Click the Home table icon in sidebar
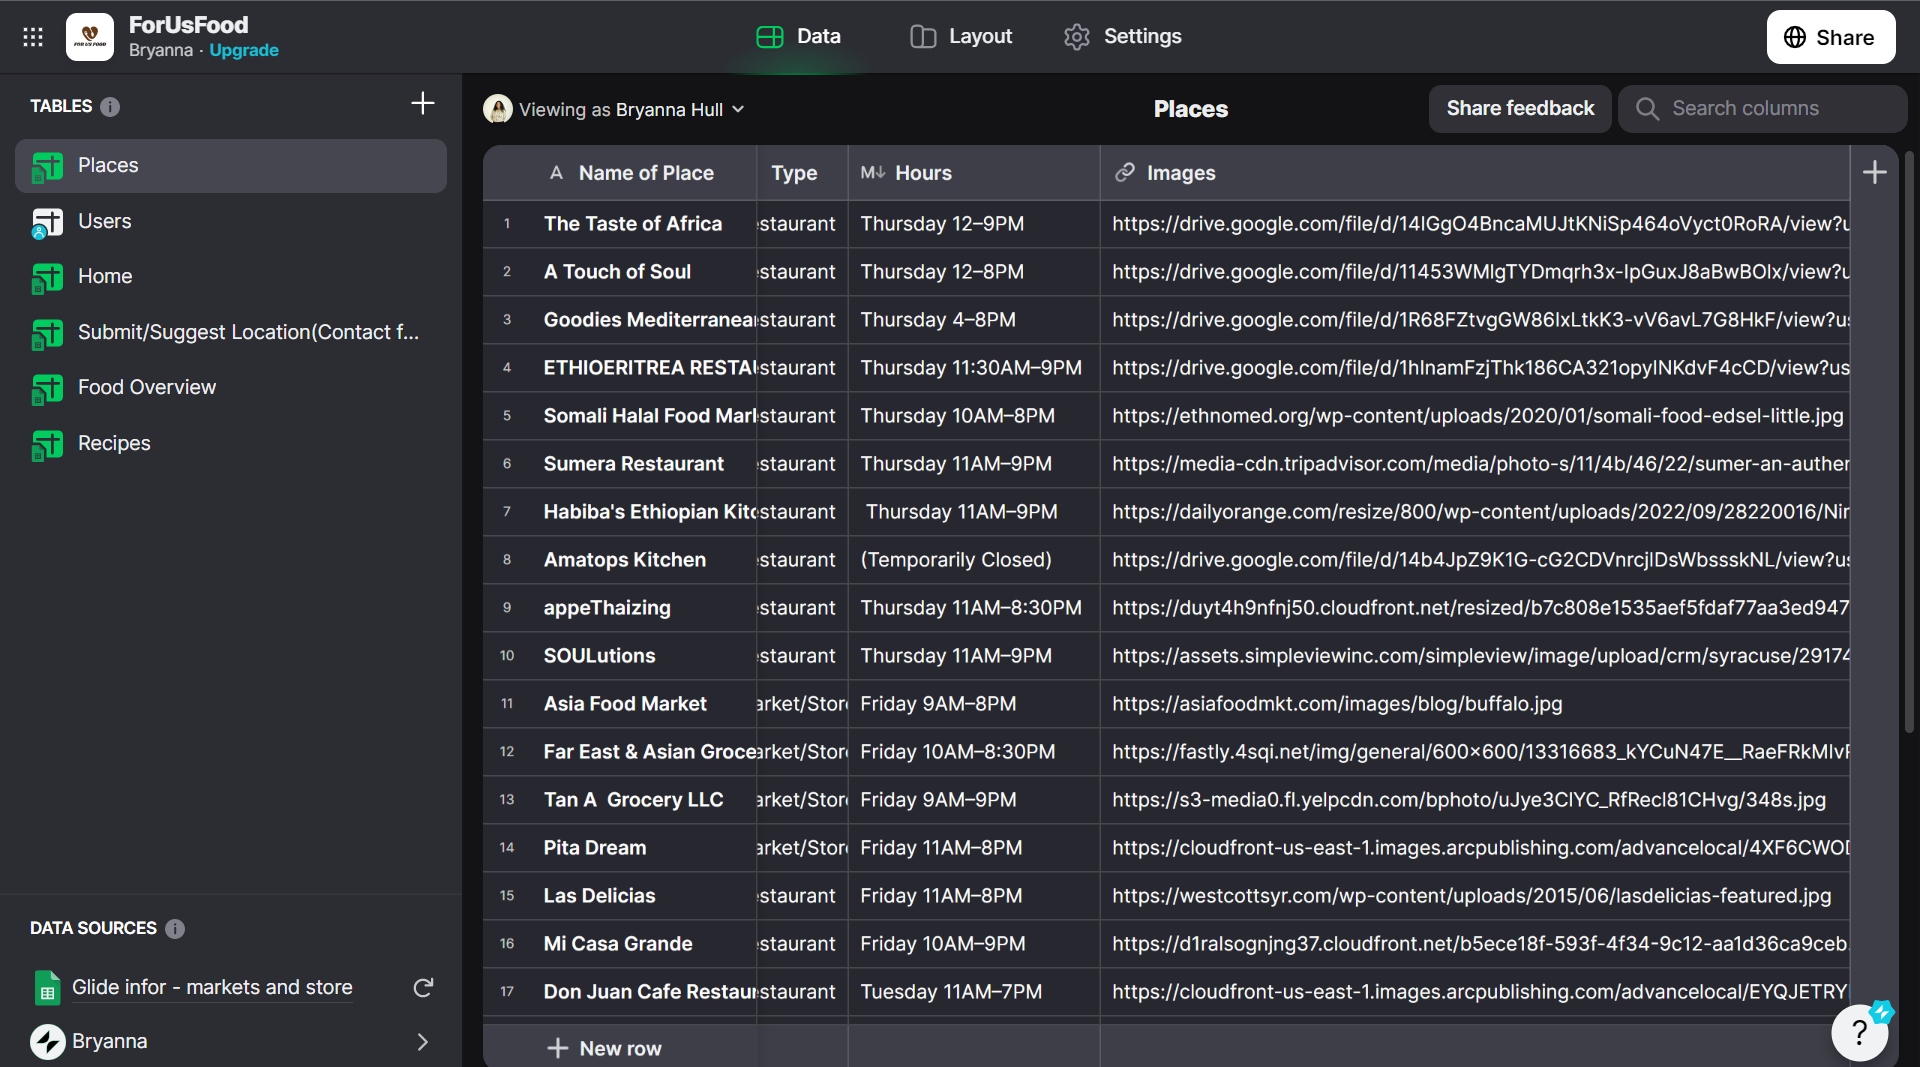 [47, 277]
